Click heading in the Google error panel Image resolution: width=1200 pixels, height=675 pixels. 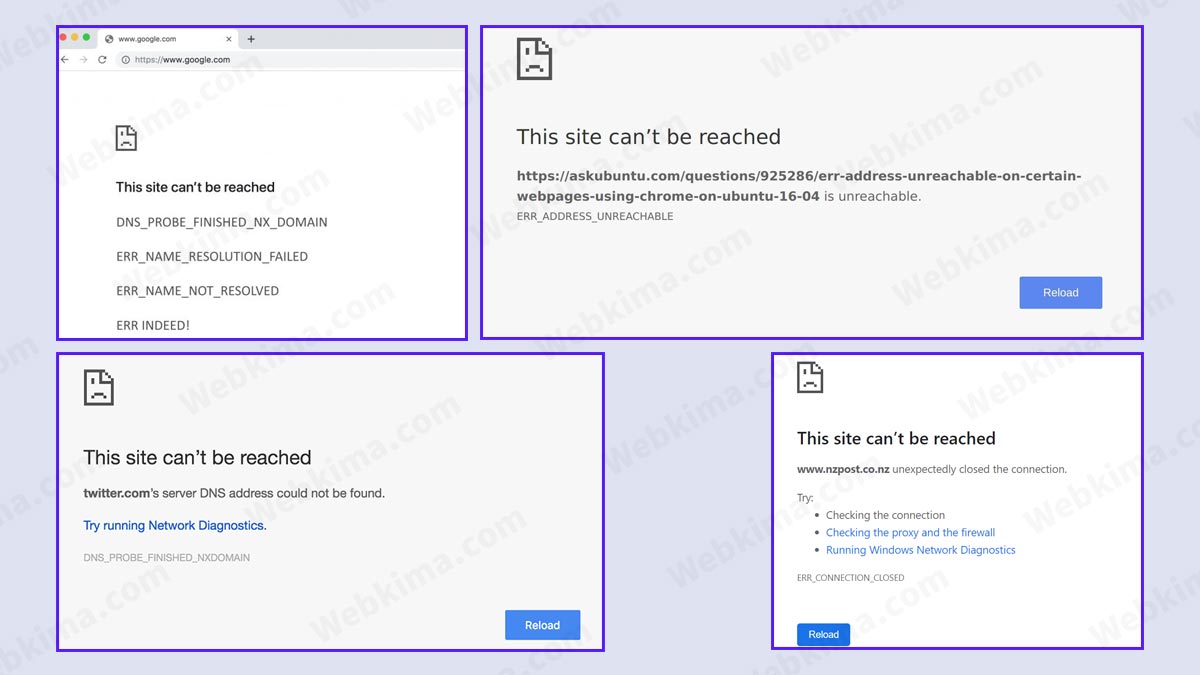coord(195,187)
